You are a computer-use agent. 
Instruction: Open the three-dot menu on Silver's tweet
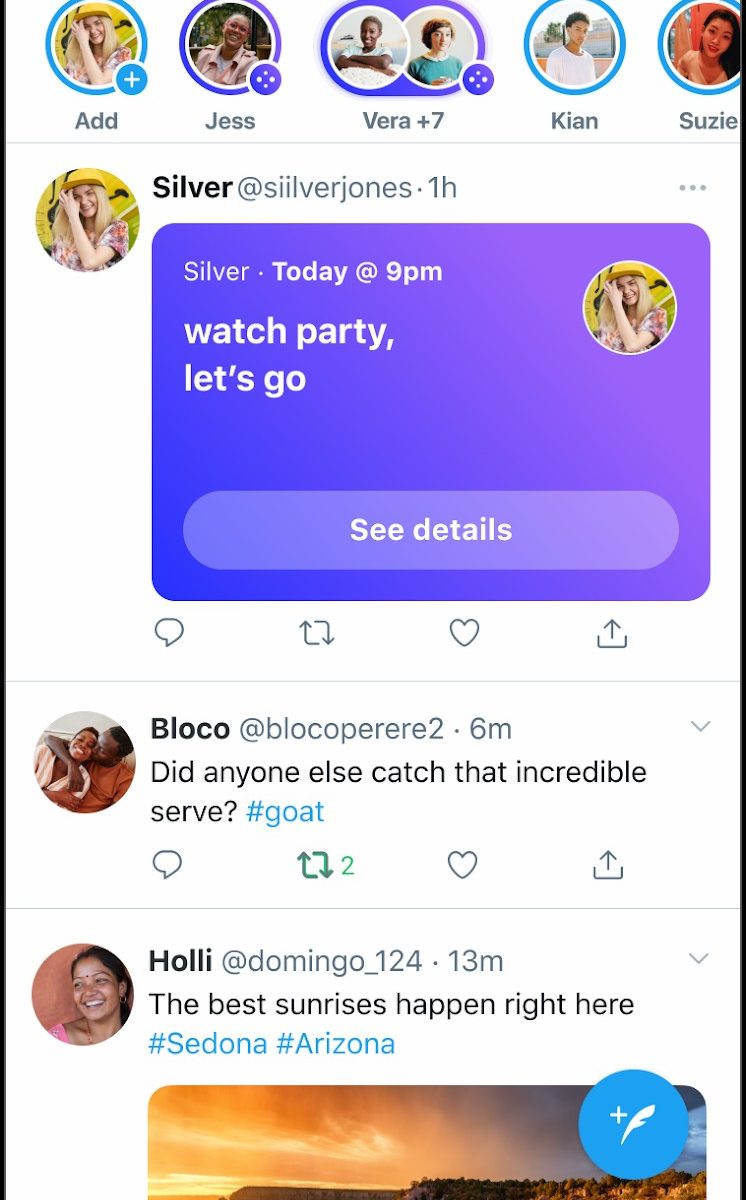click(x=692, y=188)
